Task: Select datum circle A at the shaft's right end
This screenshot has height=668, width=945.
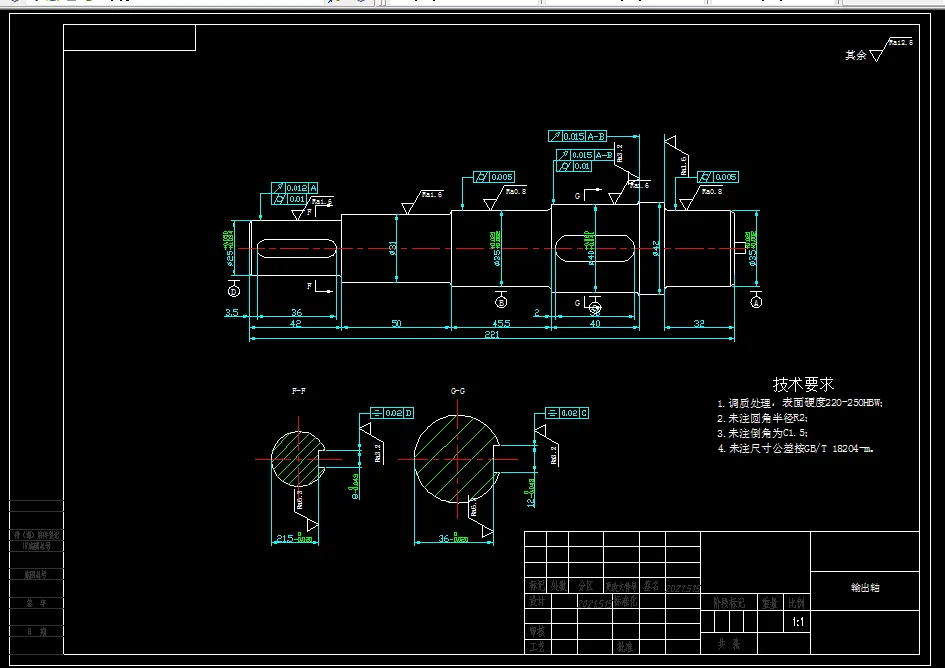Action: tap(756, 302)
